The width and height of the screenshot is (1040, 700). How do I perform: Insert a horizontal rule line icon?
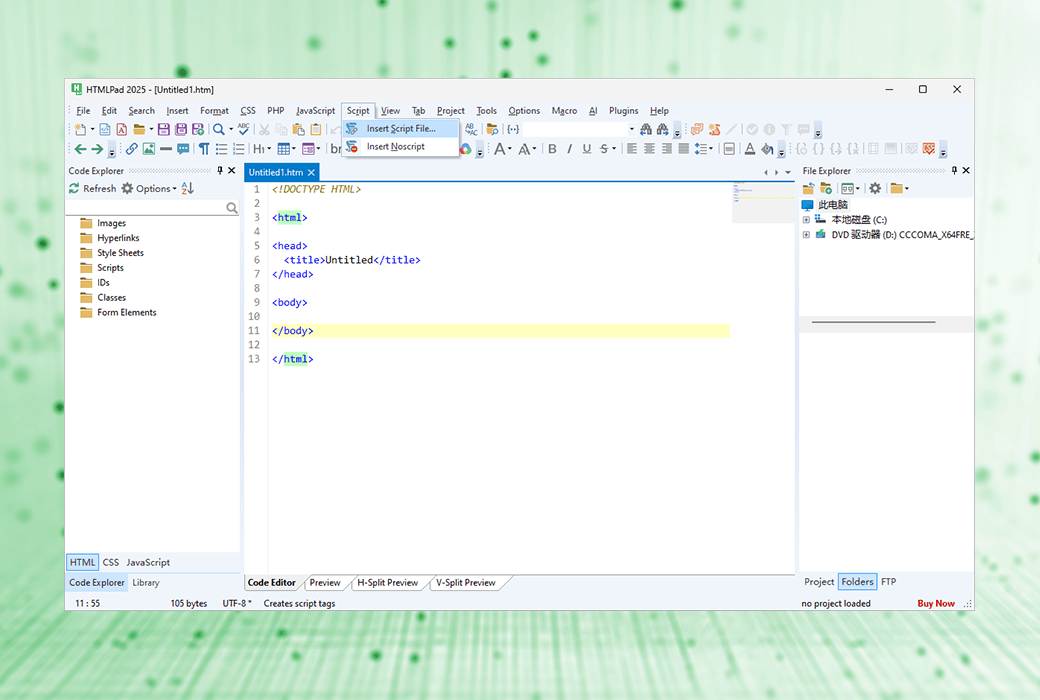pos(166,149)
